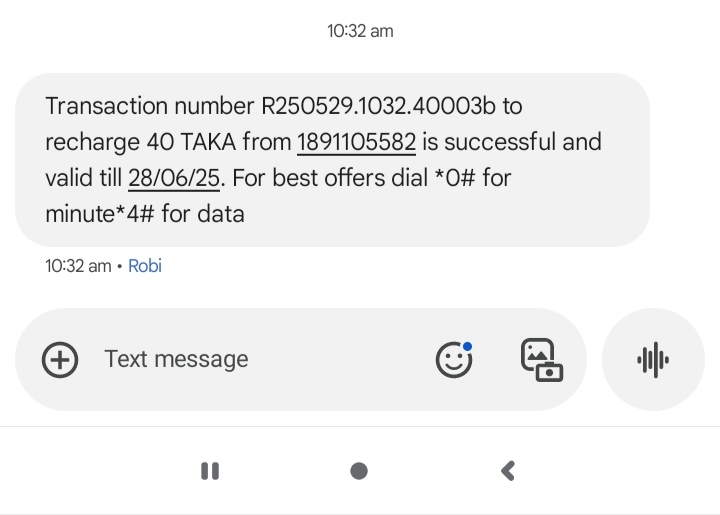Tap the centered 10:32 am timestamp at top
The width and height of the screenshot is (720, 515).
point(360,31)
